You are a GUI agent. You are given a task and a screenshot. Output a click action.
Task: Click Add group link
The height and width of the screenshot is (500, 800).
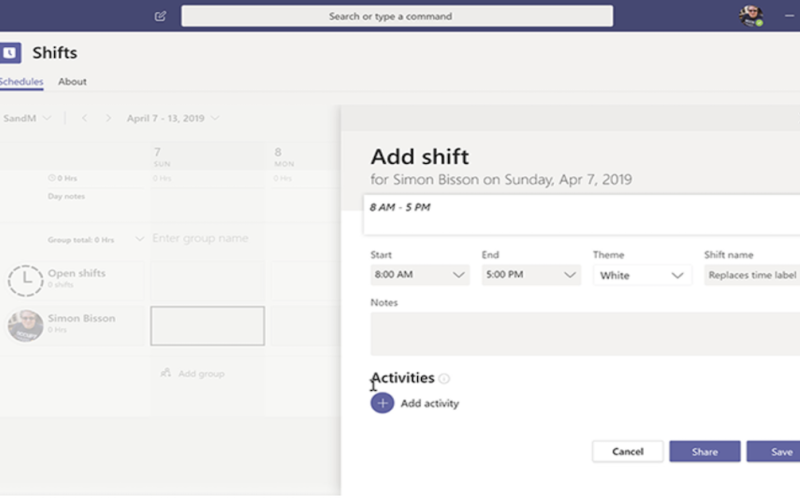(x=201, y=373)
